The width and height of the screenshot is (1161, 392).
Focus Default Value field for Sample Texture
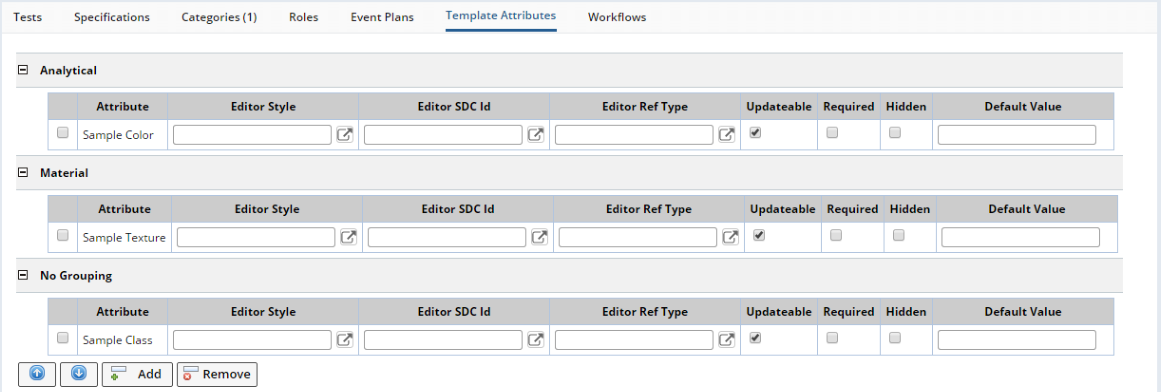[x=1020, y=237]
